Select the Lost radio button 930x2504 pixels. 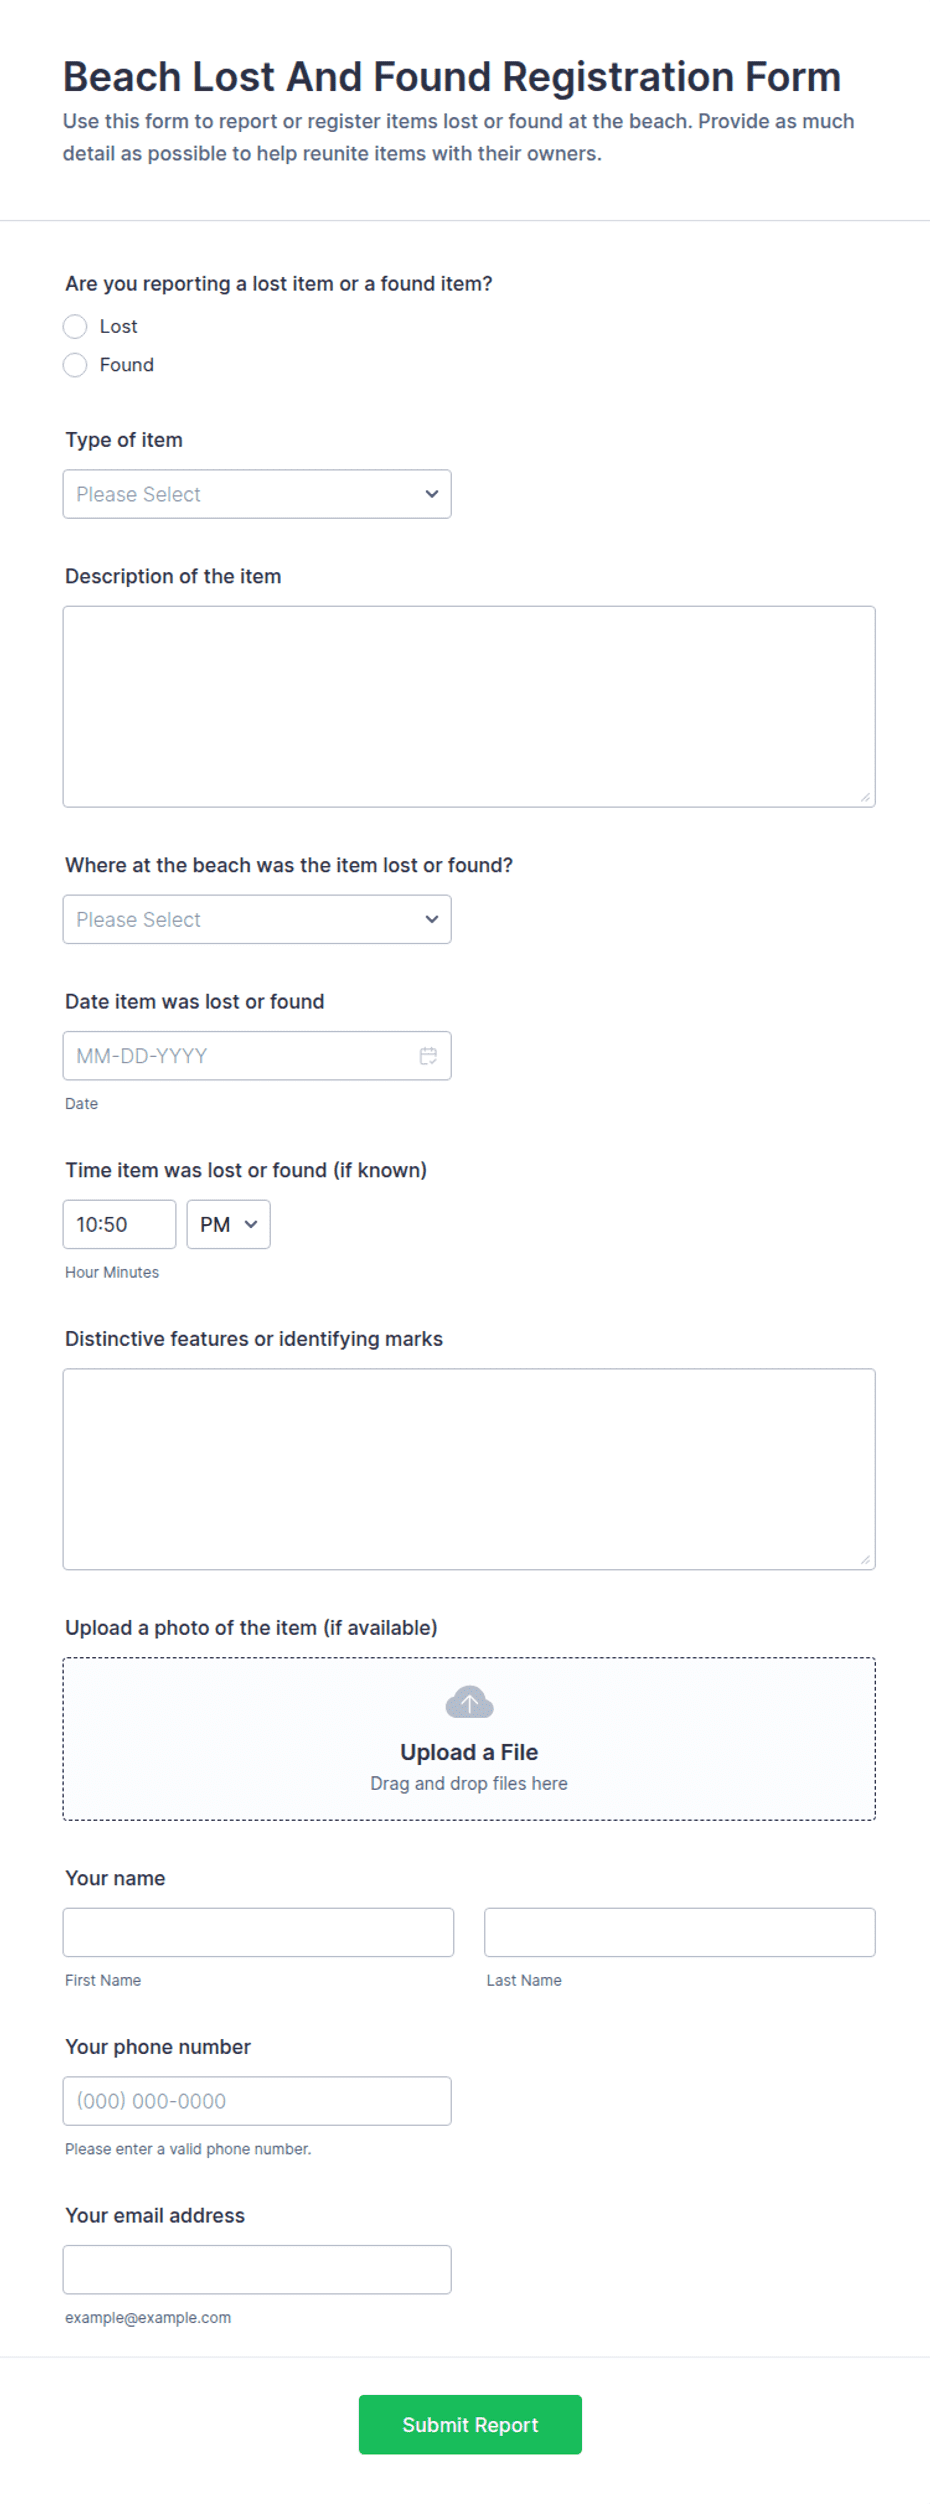(x=75, y=327)
